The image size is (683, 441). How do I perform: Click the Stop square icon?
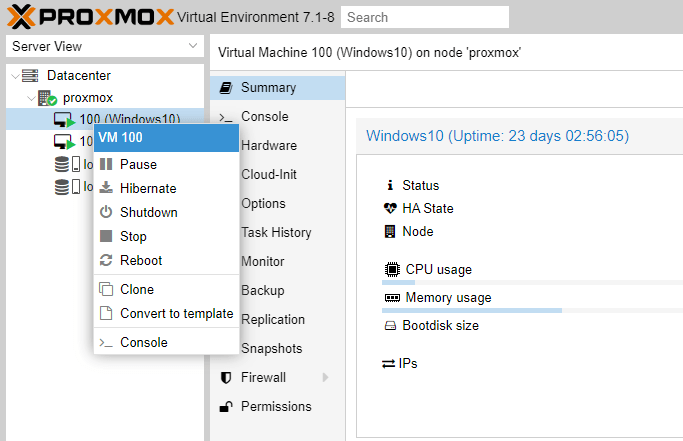(106, 236)
